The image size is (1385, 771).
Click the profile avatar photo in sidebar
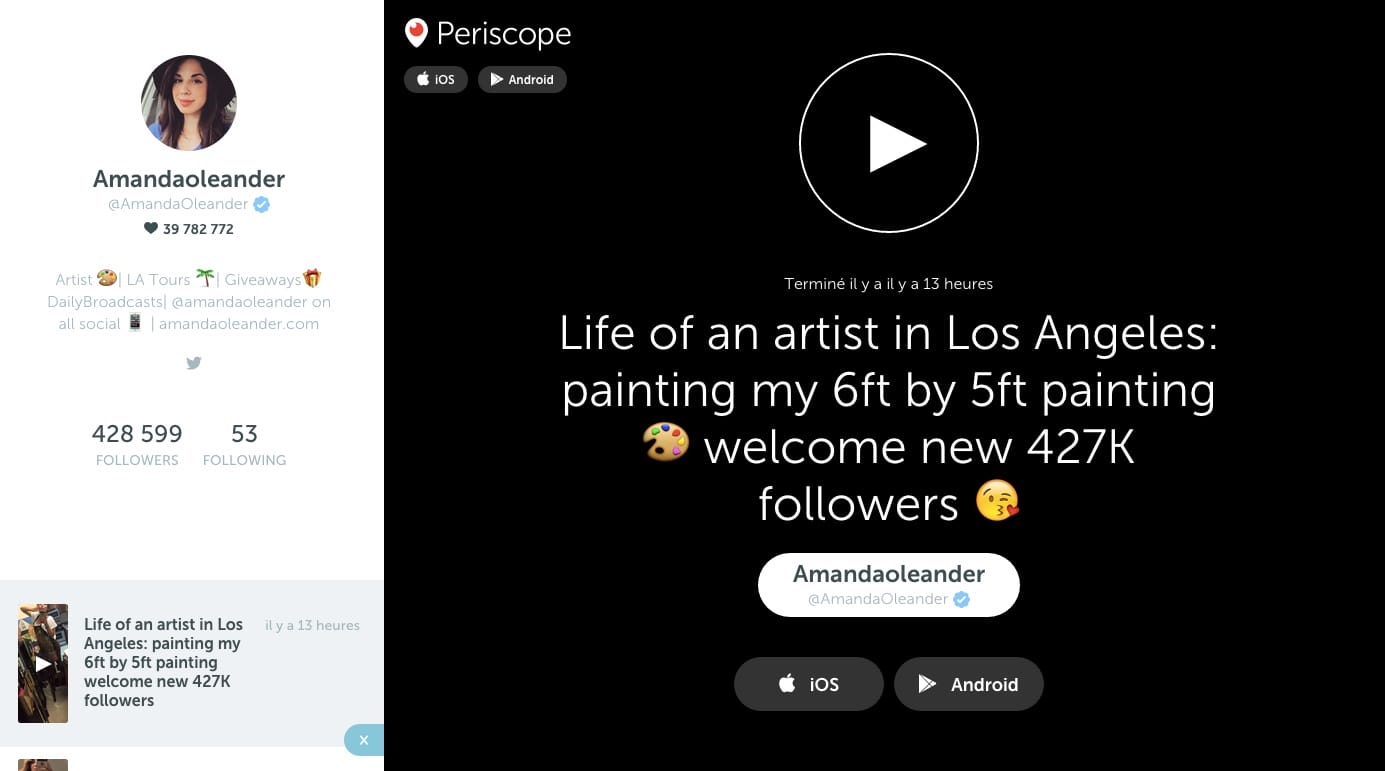tap(189, 103)
